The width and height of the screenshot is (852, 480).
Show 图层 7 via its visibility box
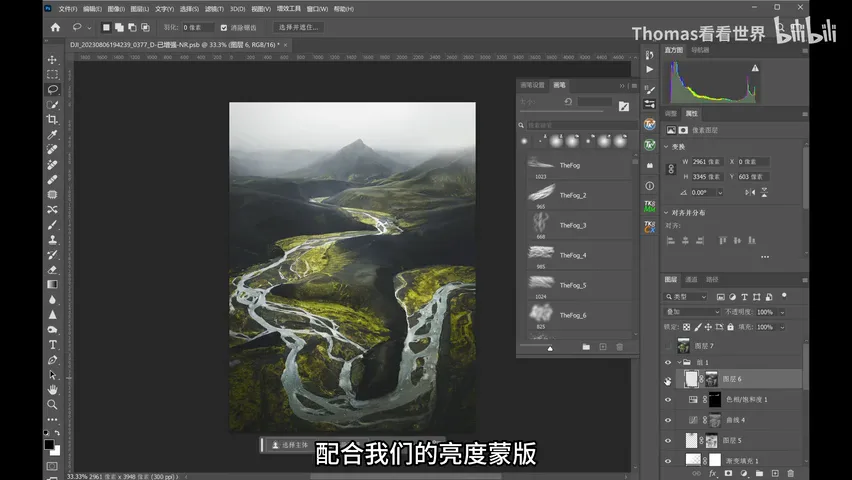pyautogui.click(x=668, y=346)
